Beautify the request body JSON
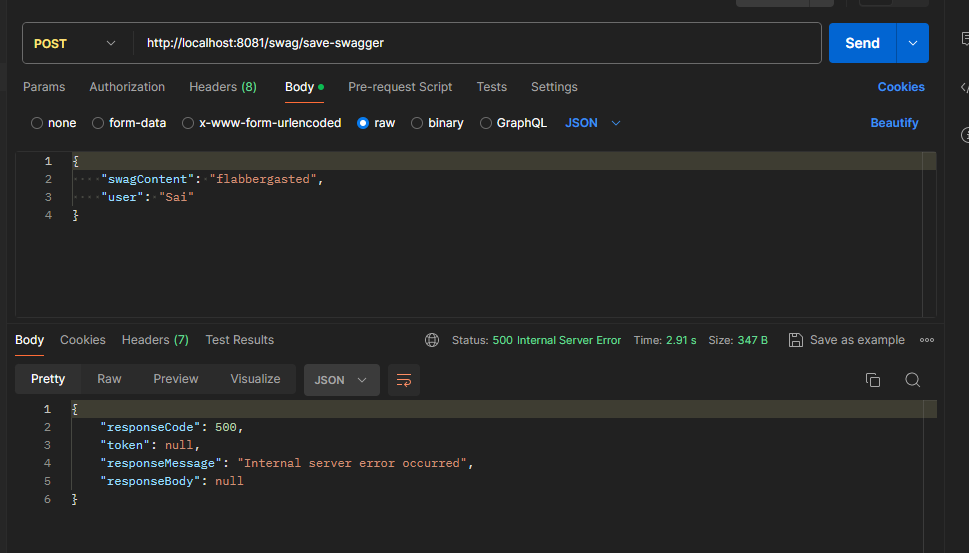969x553 pixels. click(894, 123)
